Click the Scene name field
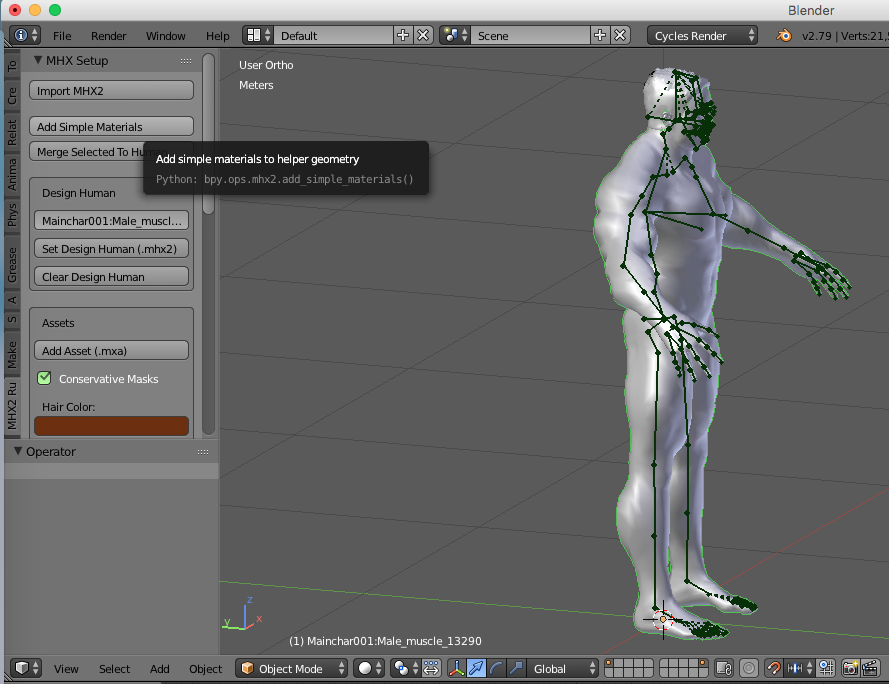This screenshot has width=889, height=684. click(530, 36)
